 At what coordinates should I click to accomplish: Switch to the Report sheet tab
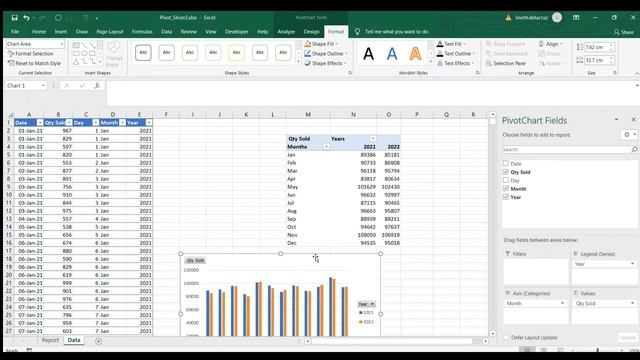click(x=50, y=340)
